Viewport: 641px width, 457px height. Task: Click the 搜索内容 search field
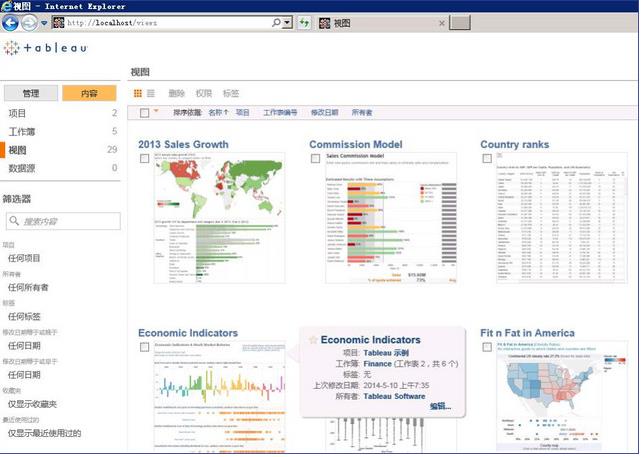(63, 221)
